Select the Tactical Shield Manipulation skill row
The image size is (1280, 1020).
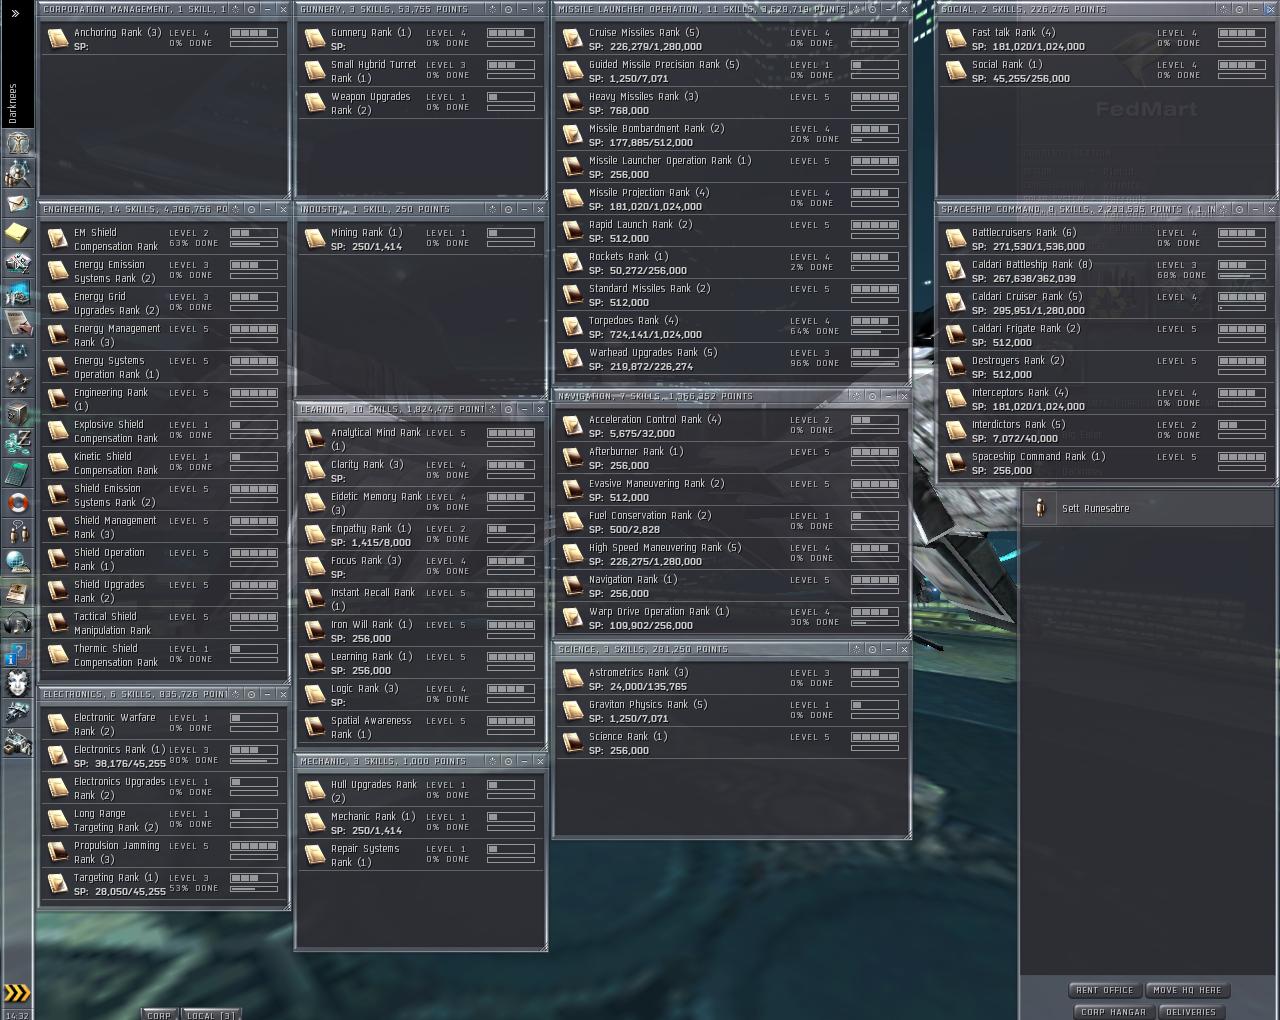(163, 623)
